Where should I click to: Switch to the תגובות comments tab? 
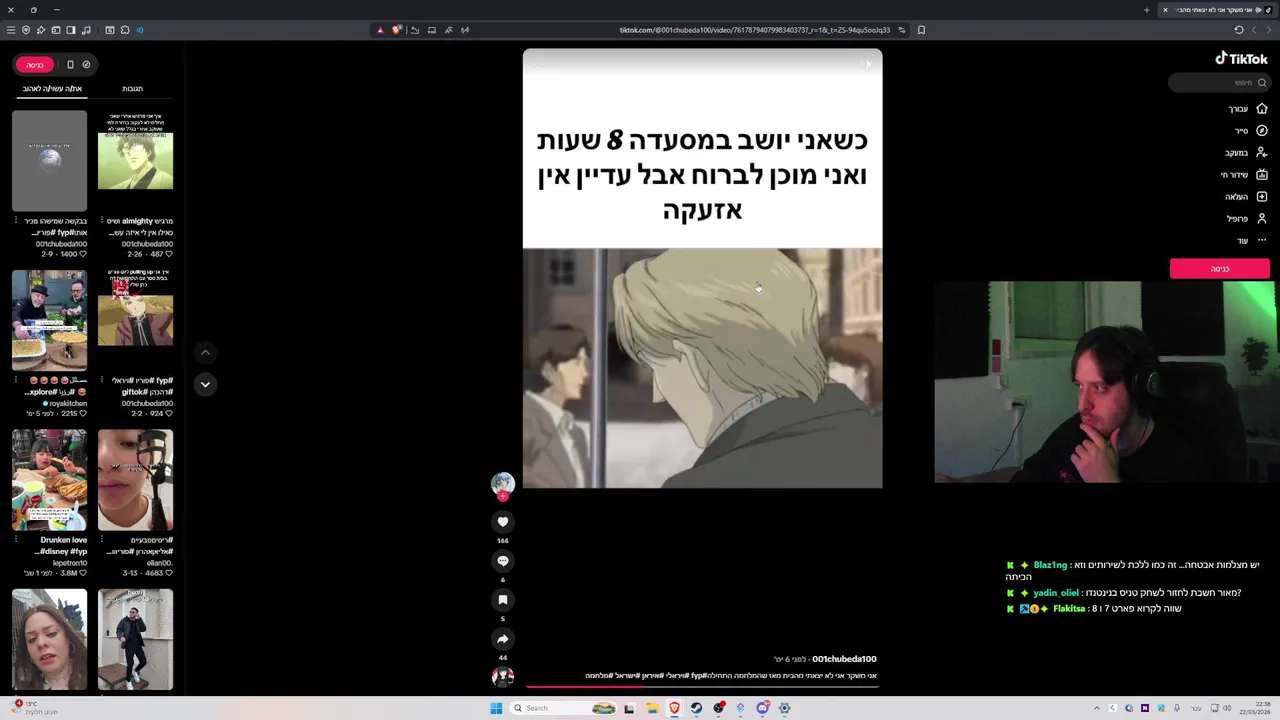pos(132,89)
